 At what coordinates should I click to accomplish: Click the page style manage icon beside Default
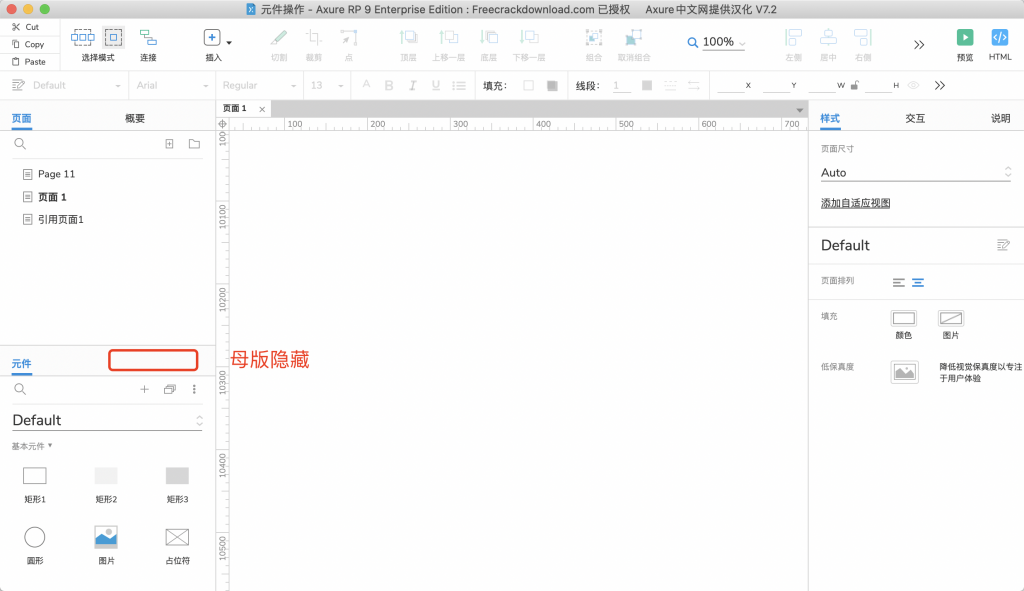coord(1003,245)
